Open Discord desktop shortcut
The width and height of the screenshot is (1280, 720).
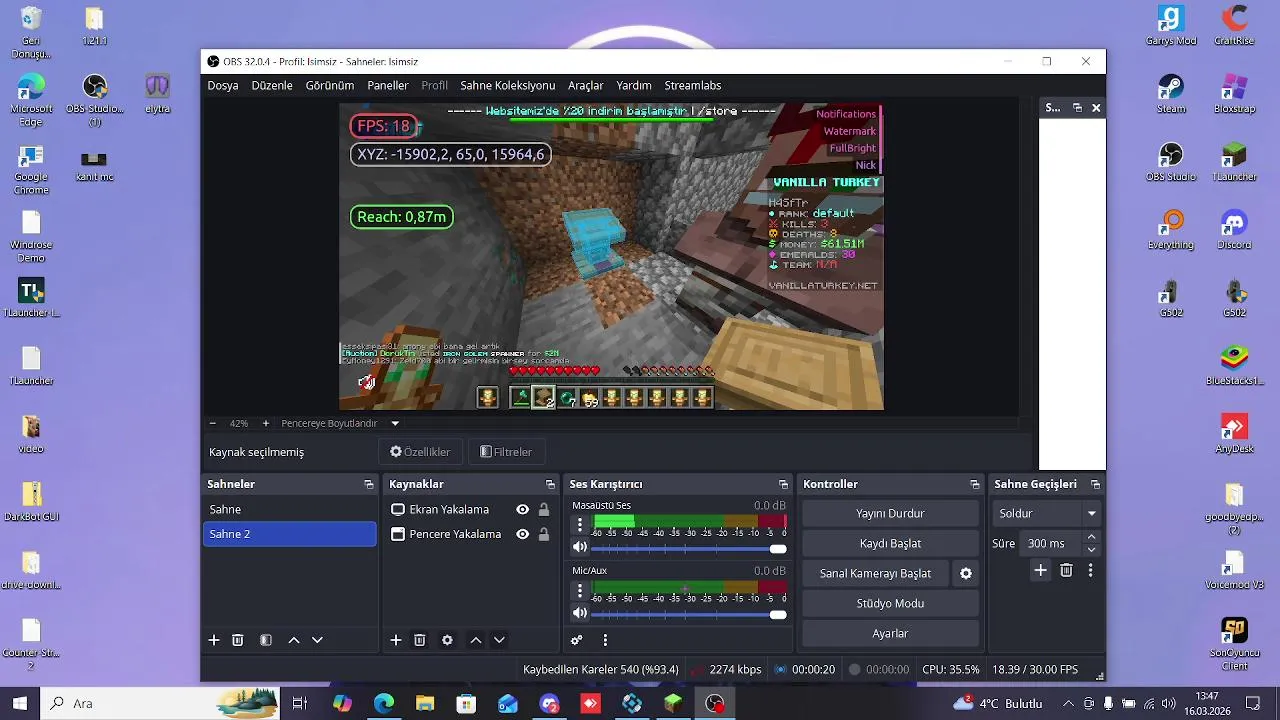click(x=1234, y=229)
